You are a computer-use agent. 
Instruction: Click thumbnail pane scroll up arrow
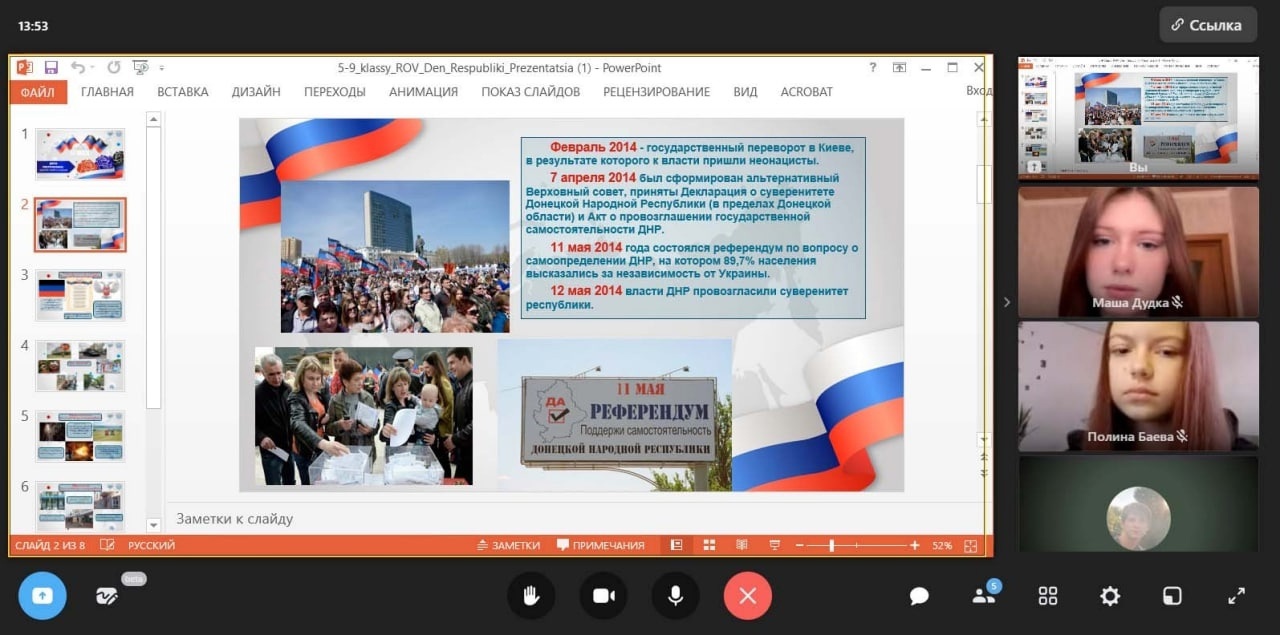[153, 120]
